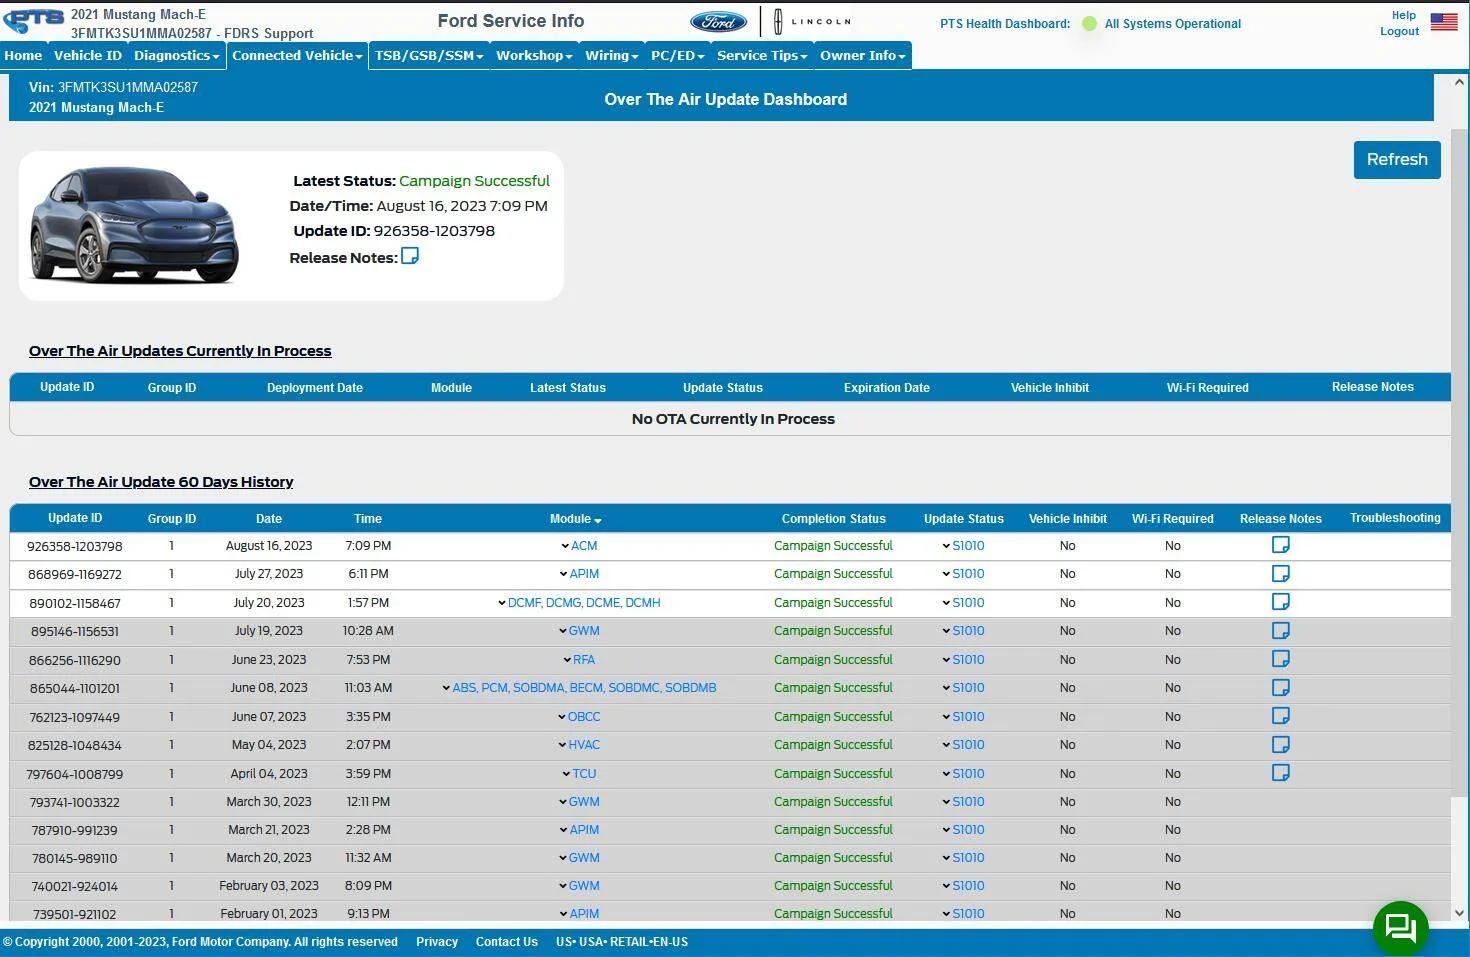This screenshot has width=1470, height=957.
Task: Open release notes for update 890102-1158467 row
Action: click(1280, 602)
